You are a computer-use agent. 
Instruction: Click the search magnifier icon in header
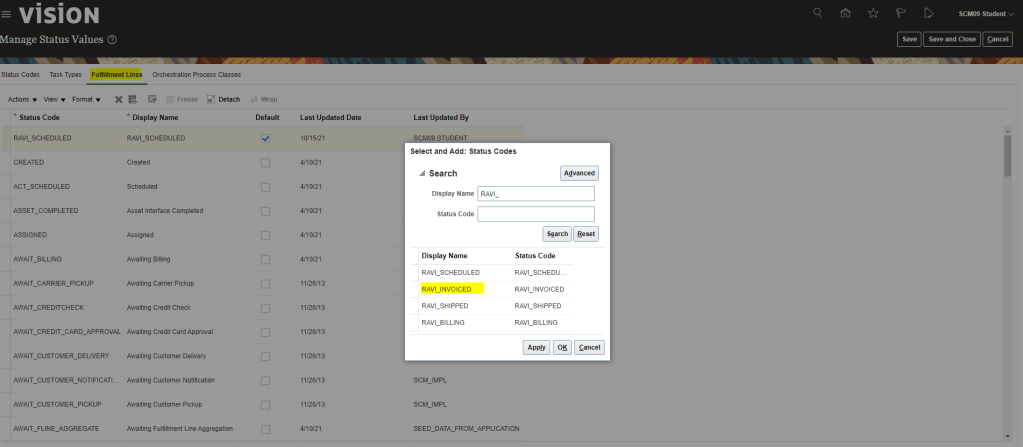coord(818,13)
